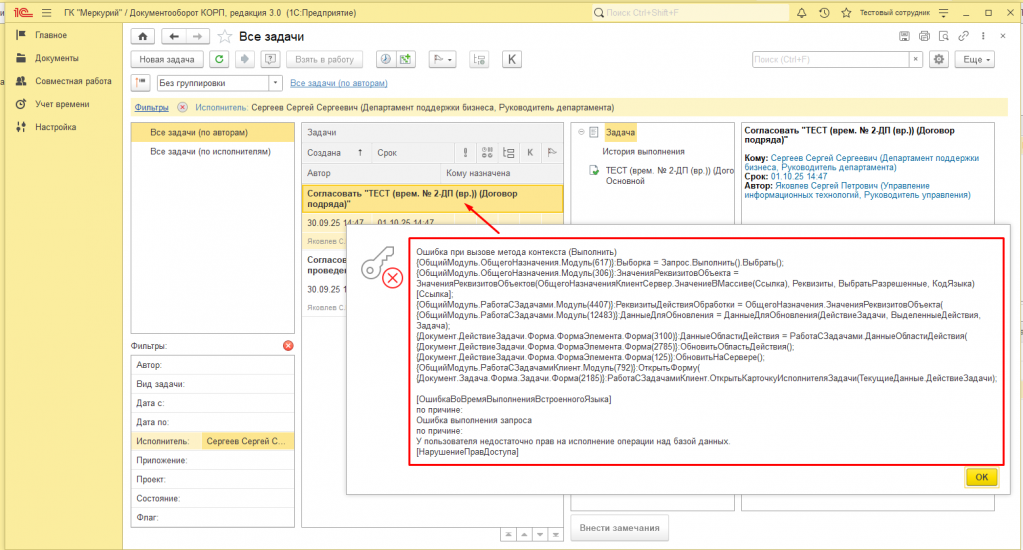
Task: Expand the Задача tree node
Action: point(579,132)
